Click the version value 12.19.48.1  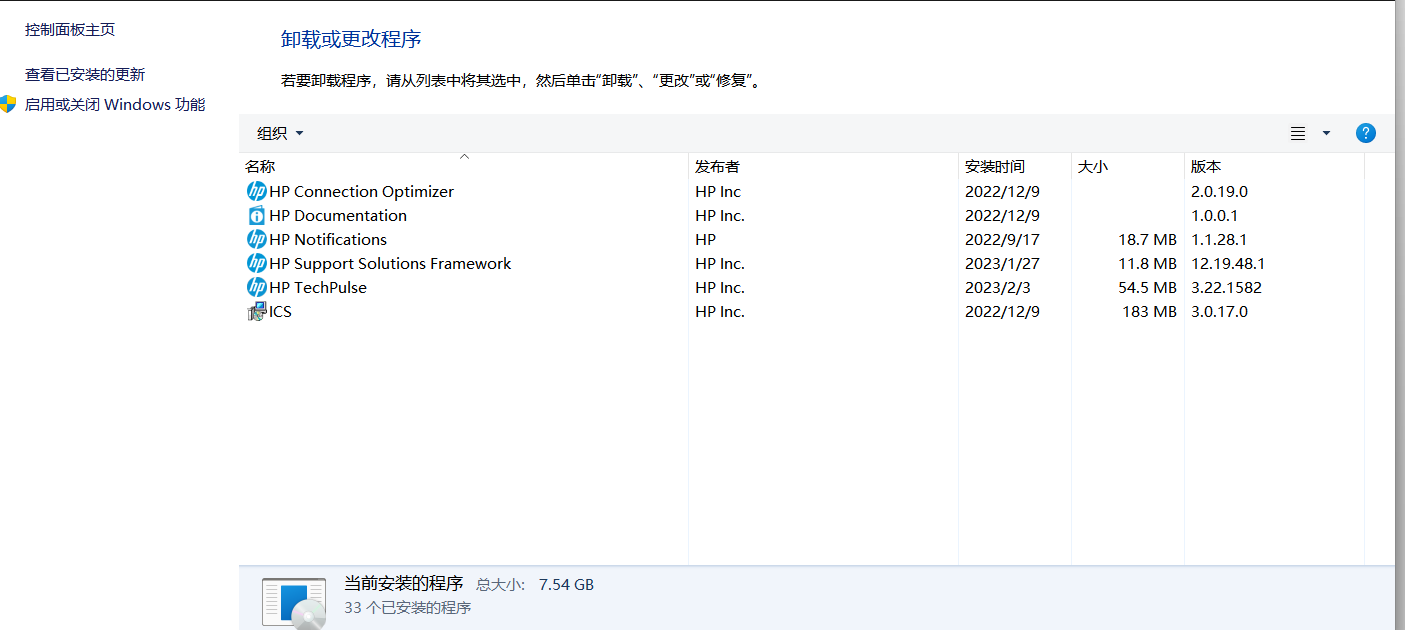pos(1228,263)
